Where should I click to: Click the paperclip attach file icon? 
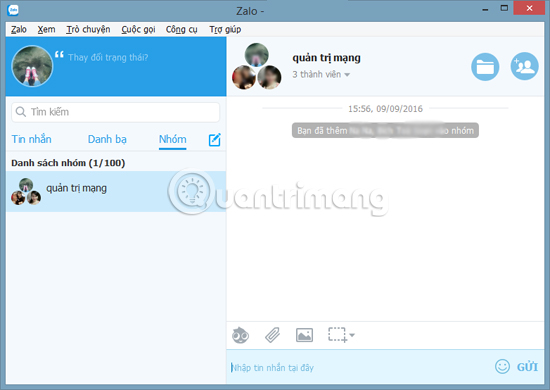point(272,335)
